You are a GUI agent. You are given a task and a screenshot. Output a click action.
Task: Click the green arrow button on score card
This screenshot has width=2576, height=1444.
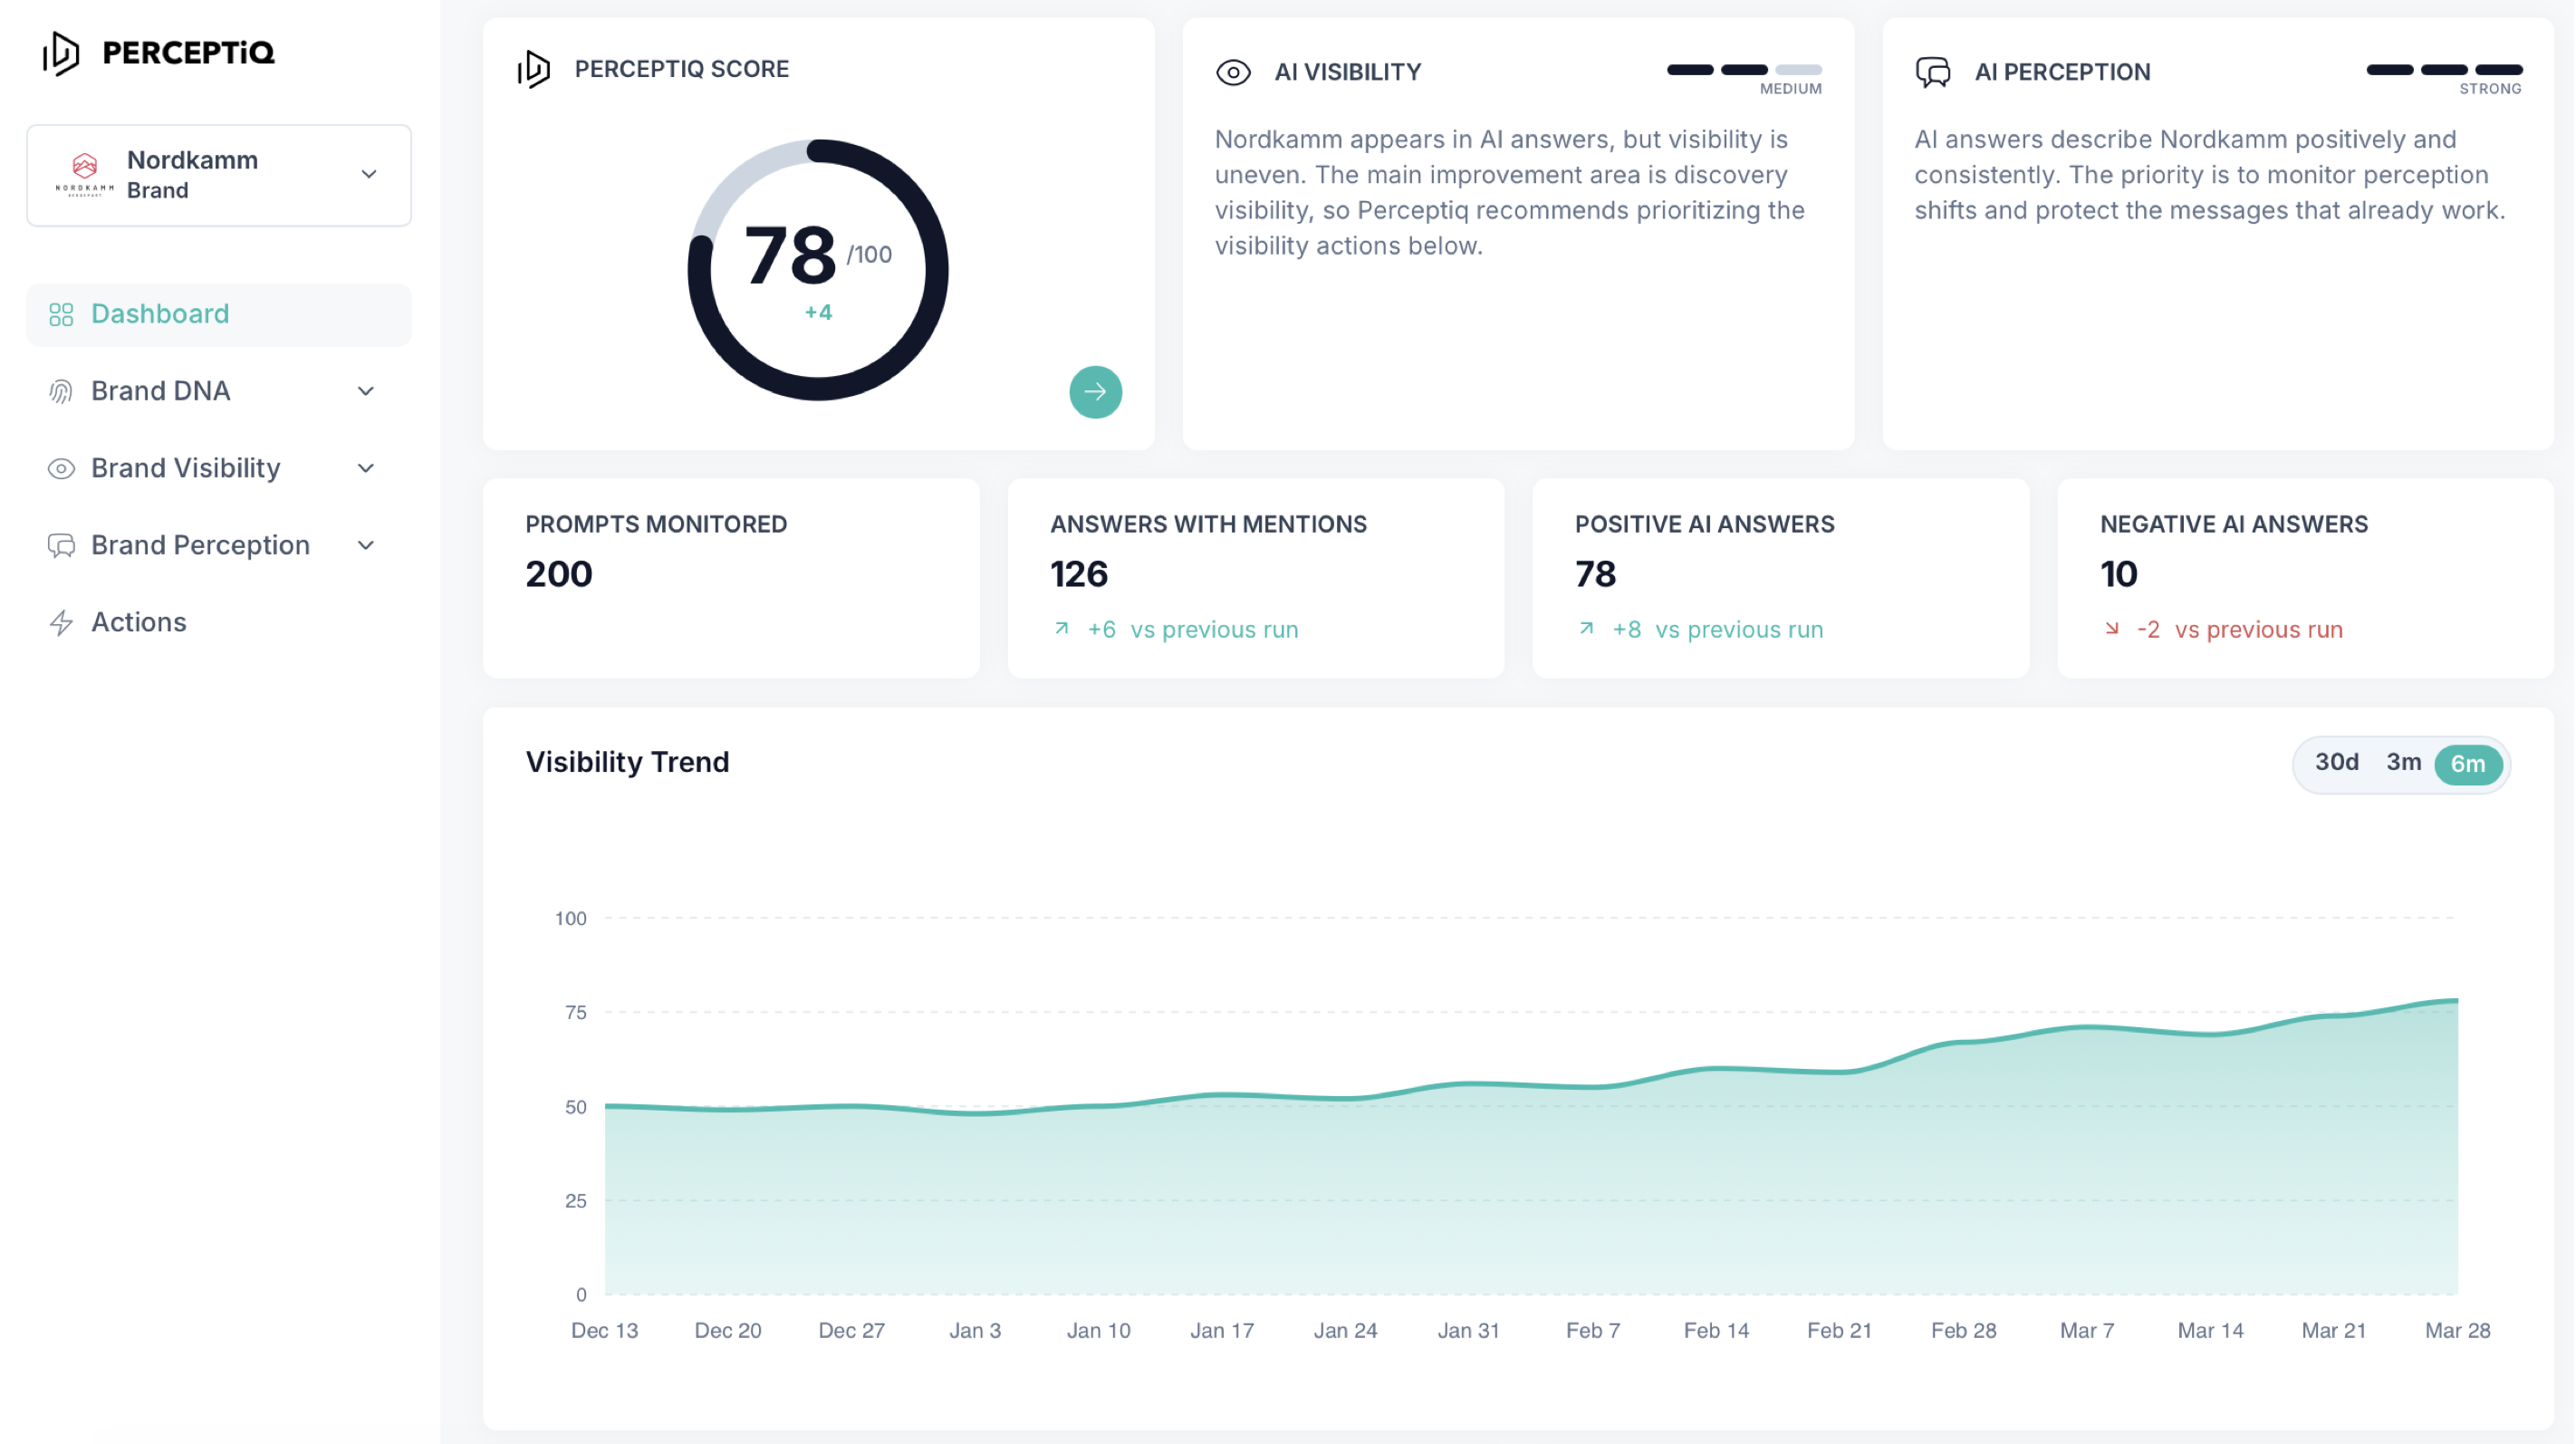point(1096,392)
